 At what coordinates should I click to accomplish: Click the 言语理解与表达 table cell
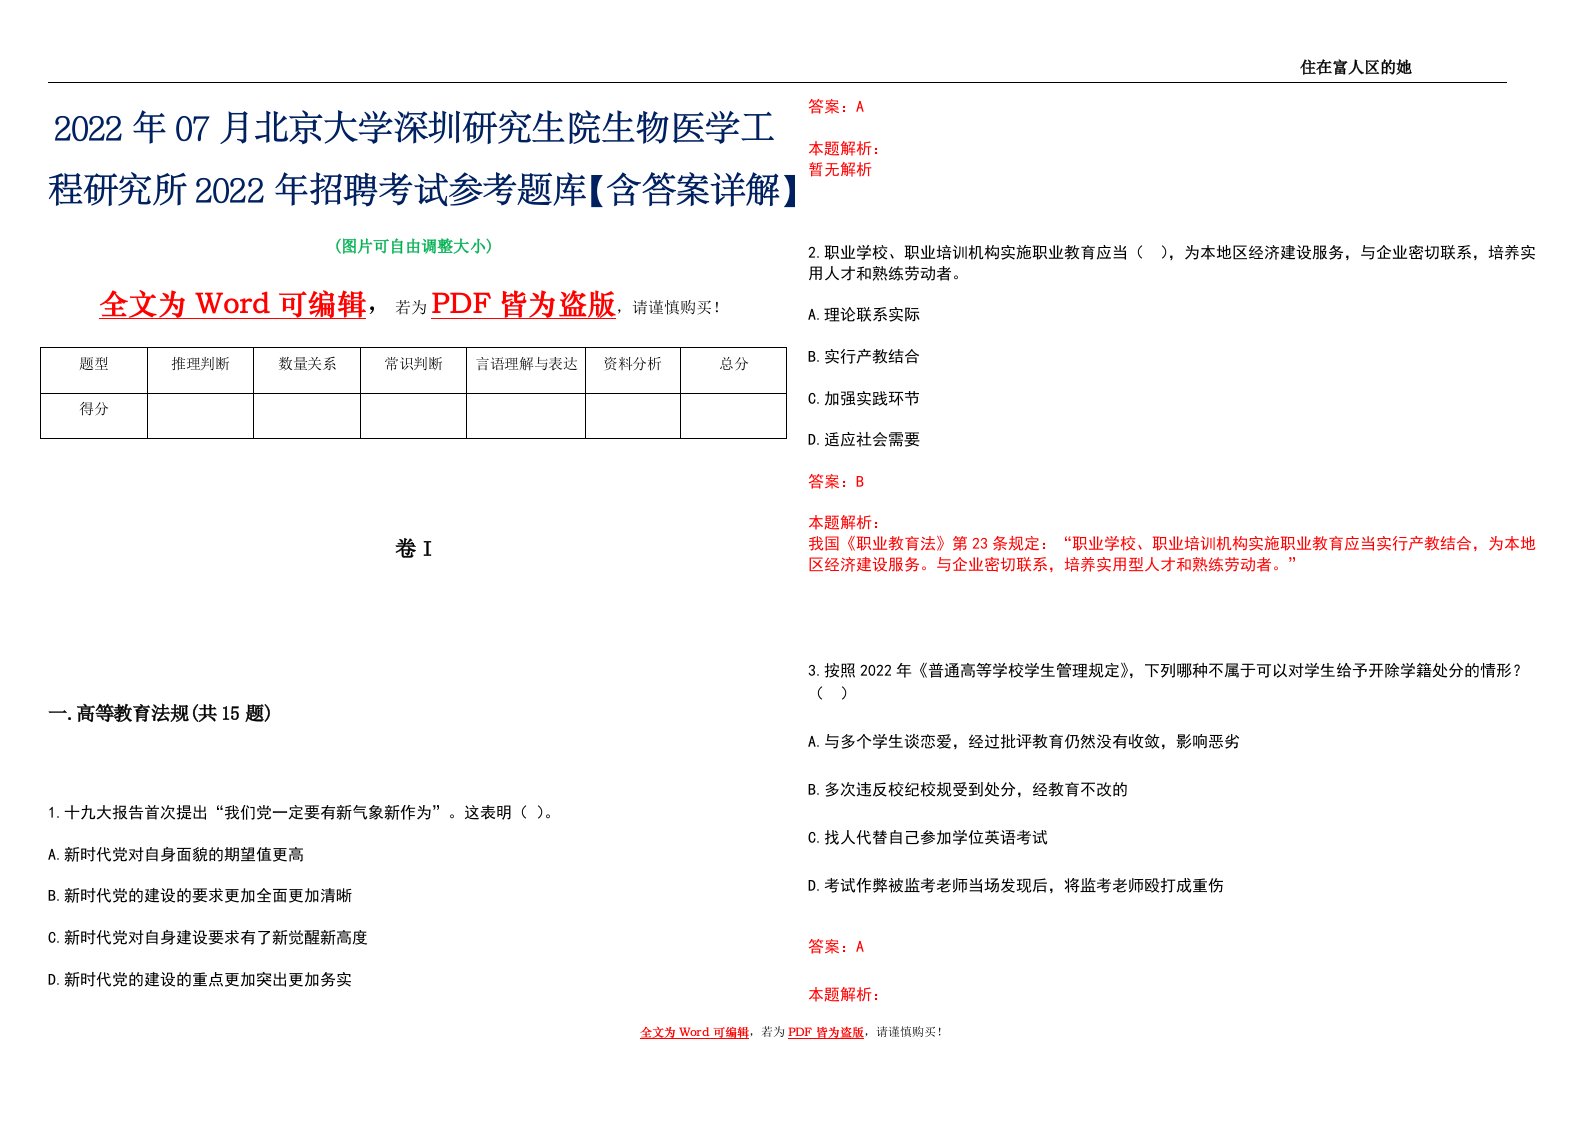point(526,370)
